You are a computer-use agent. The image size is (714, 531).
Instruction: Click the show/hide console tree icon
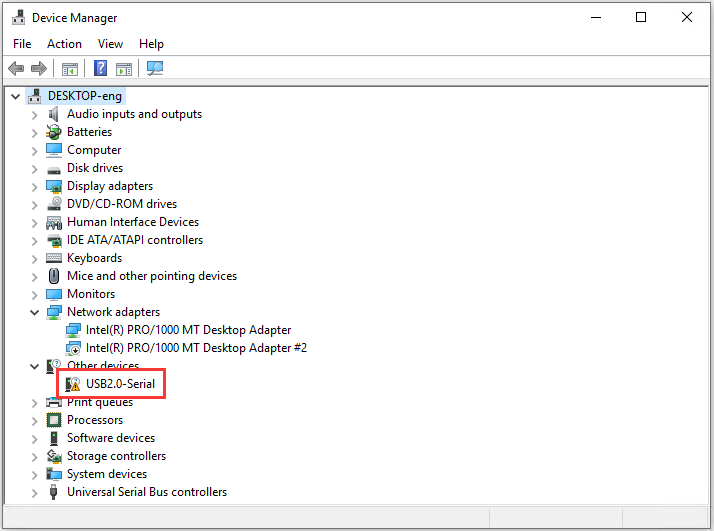tap(70, 69)
